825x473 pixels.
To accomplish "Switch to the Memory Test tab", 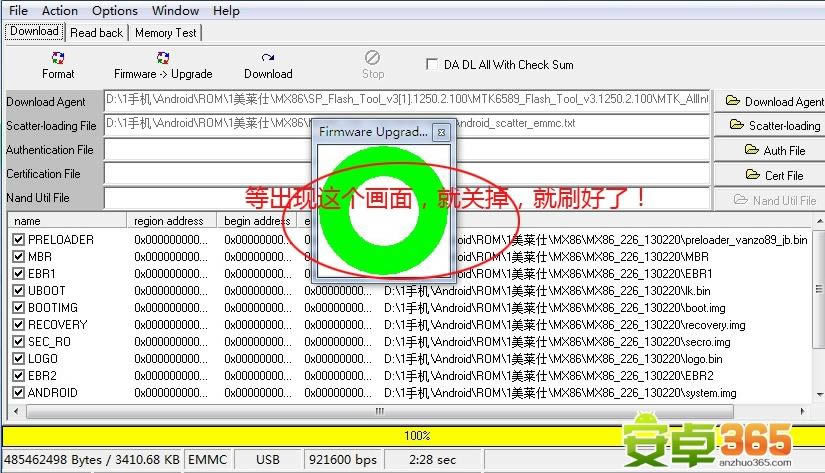I will (165, 32).
